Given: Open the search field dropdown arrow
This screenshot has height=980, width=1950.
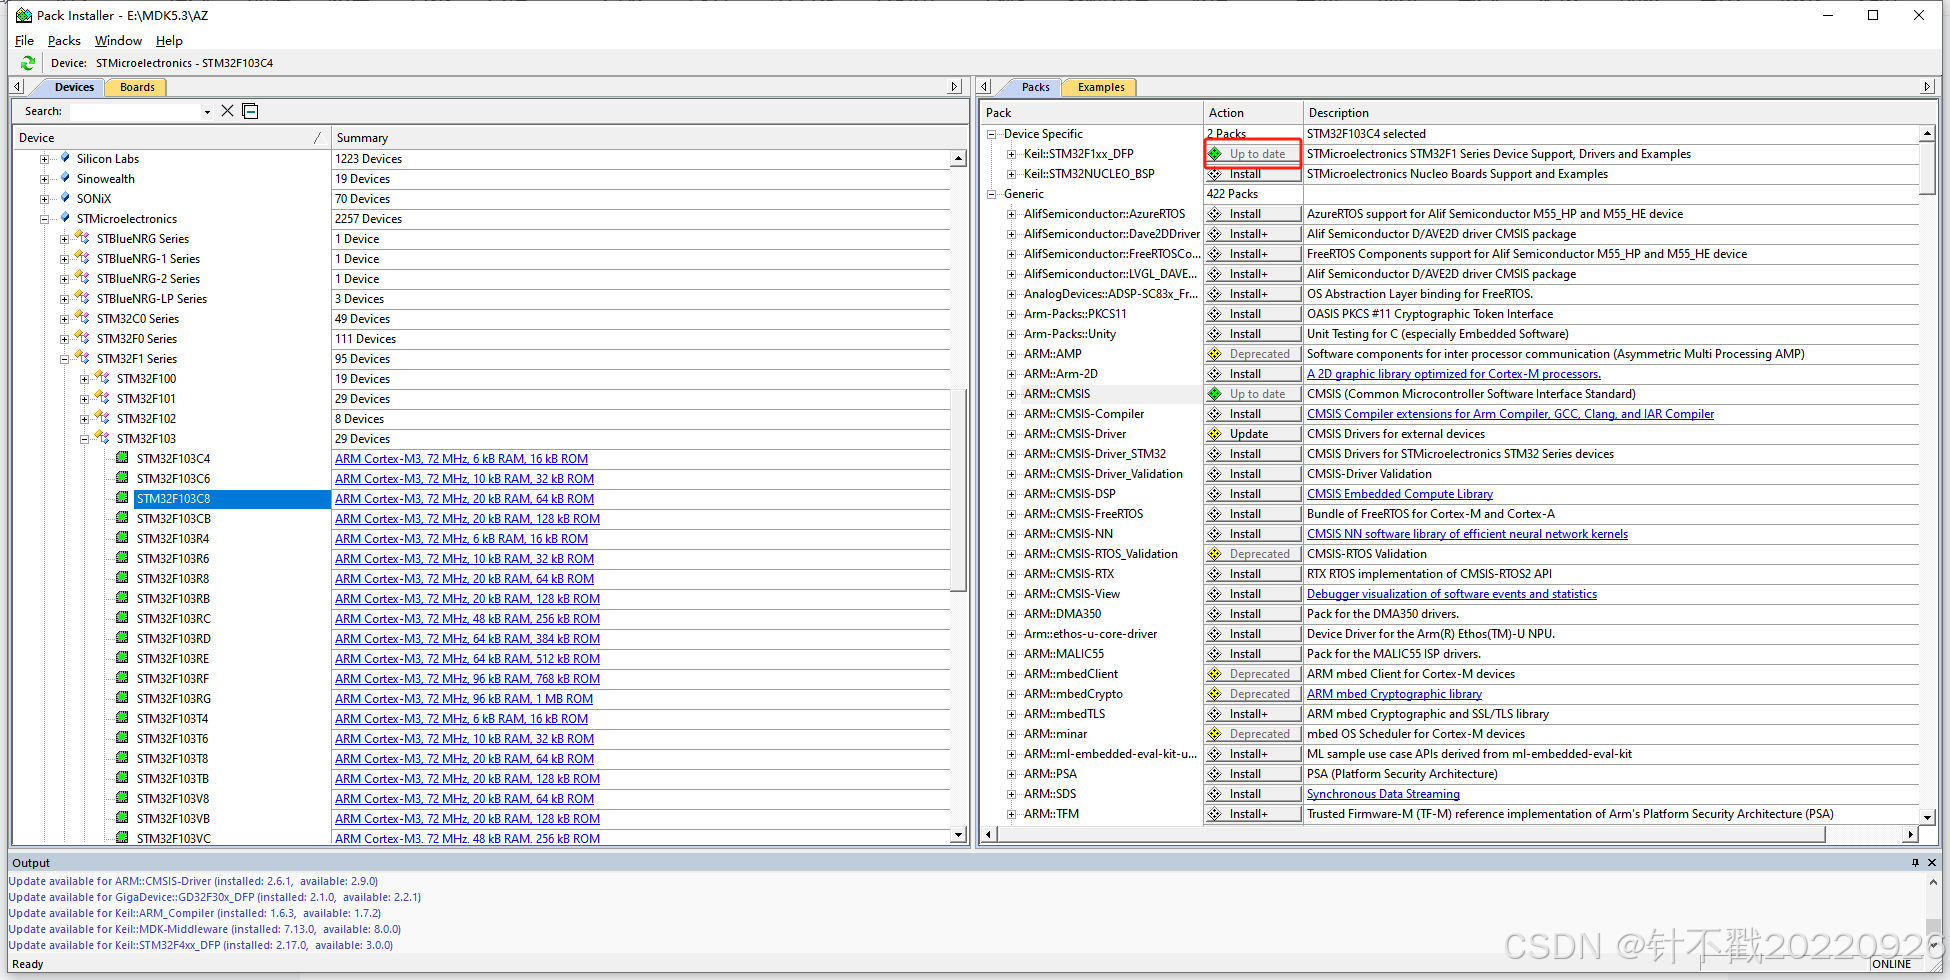Looking at the screenshot, I should (x=207, y=111).
